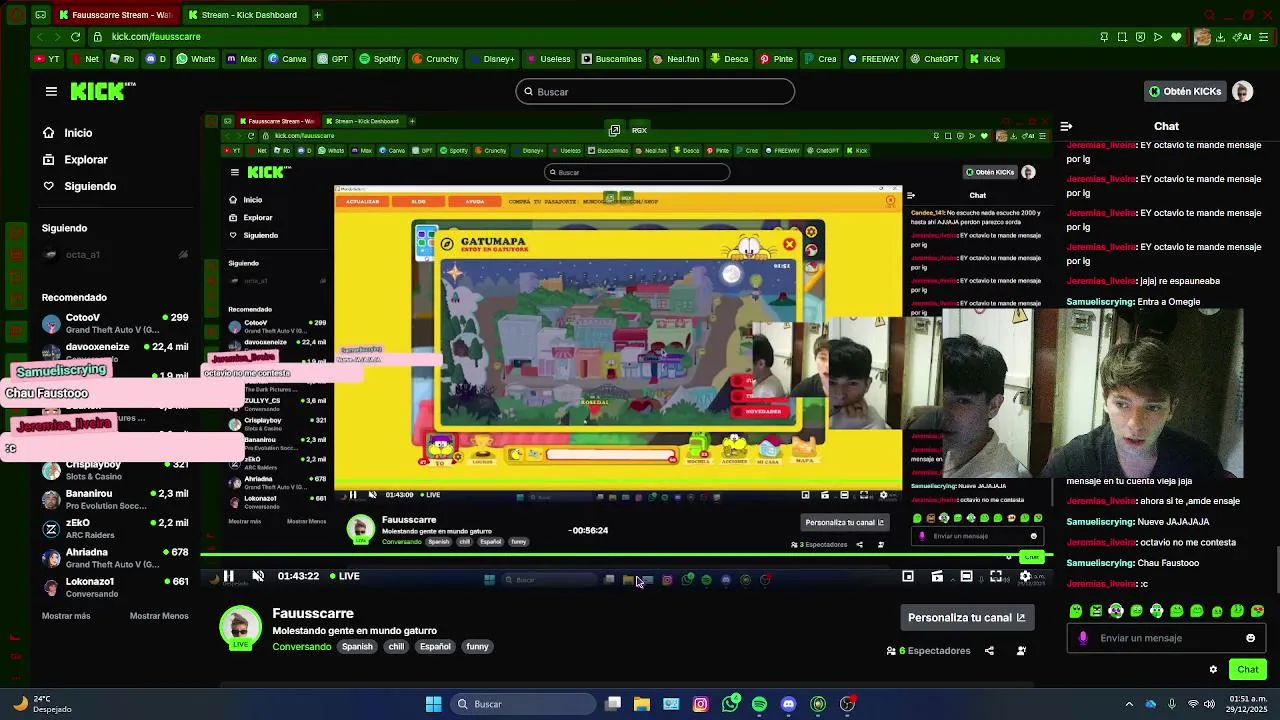Open the browser main menu icon
Screen dimensions: 1280x720
[x=1266, y=37]
